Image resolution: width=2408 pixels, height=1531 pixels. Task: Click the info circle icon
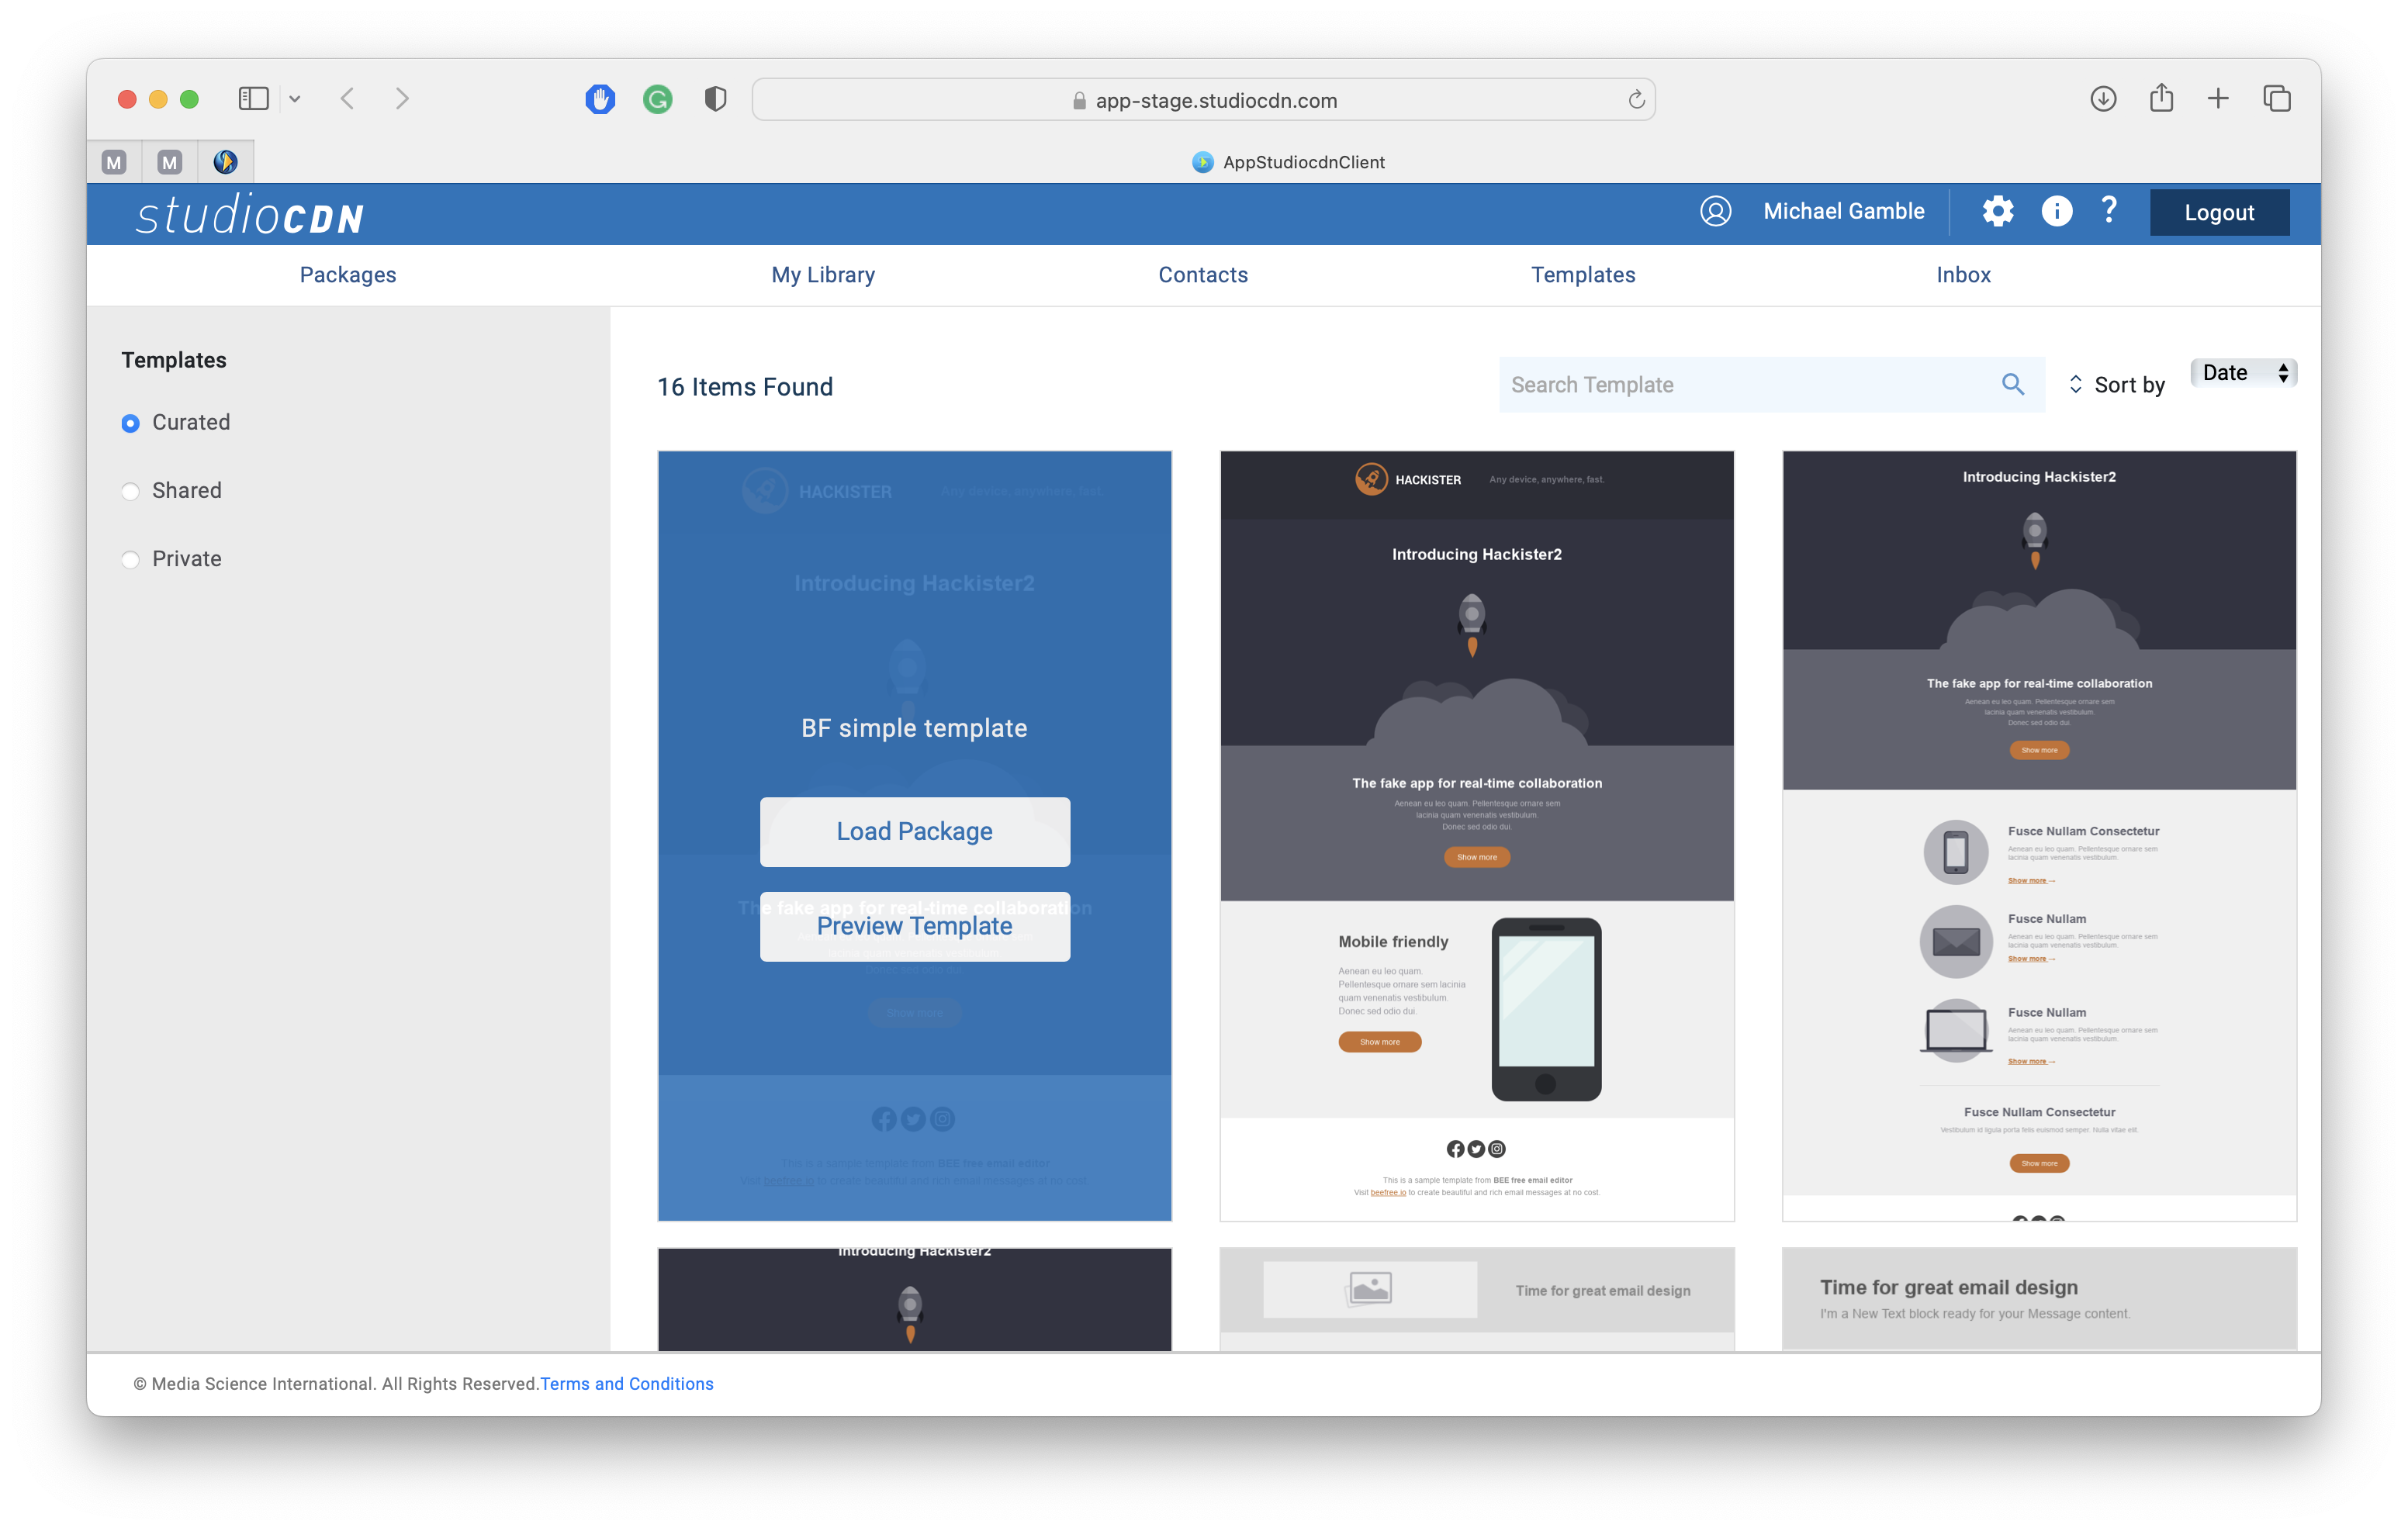2056,211
